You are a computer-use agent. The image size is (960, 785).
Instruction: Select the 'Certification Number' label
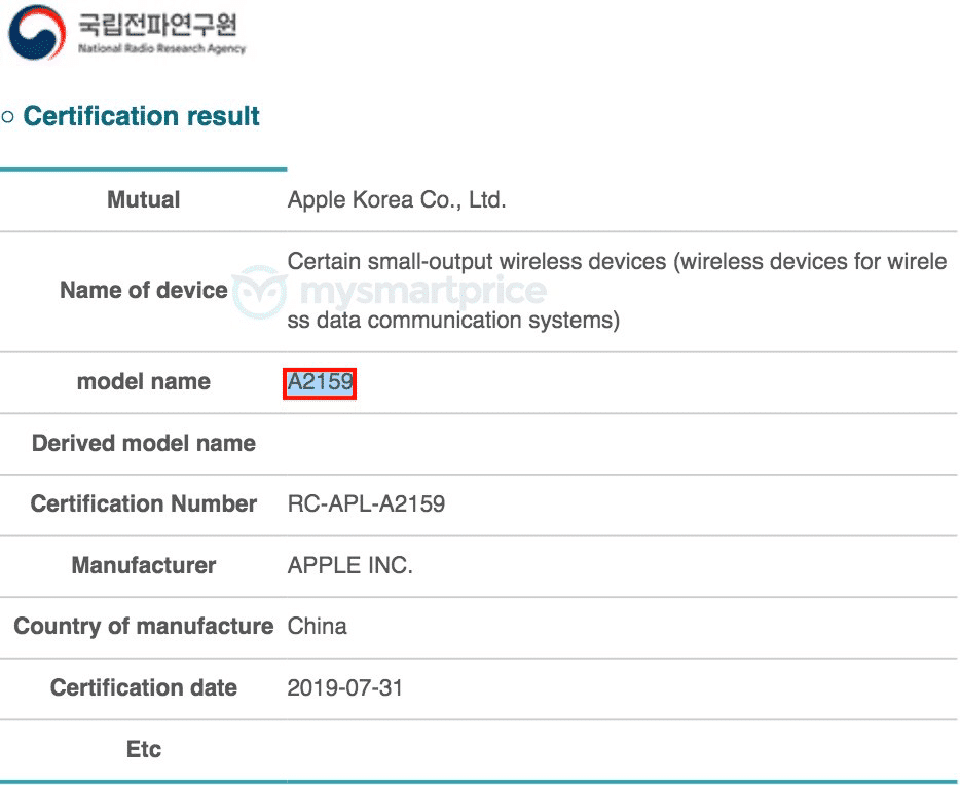[x=143, y=503]
